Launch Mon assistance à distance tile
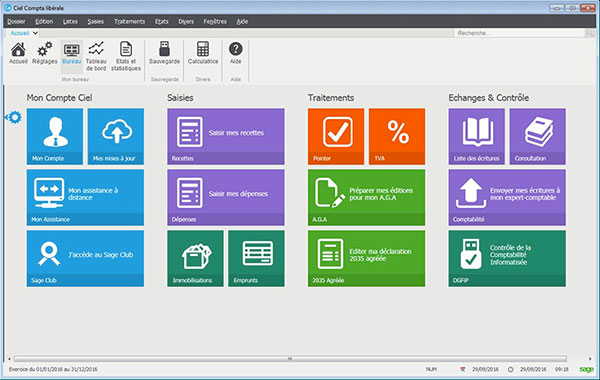Viewport: 600px width, 380px height. tap(85, 197)
